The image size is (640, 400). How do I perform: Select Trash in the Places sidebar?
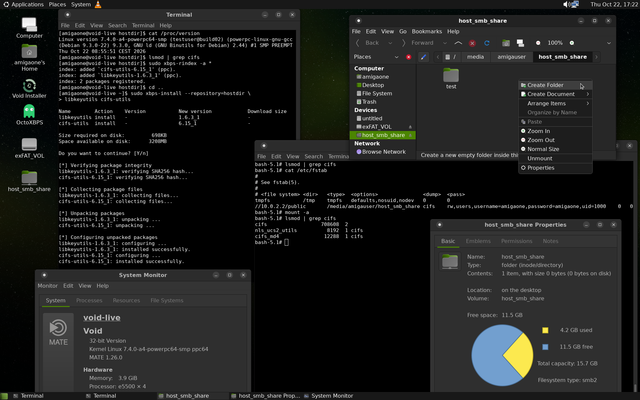click(x=382, y=102)
